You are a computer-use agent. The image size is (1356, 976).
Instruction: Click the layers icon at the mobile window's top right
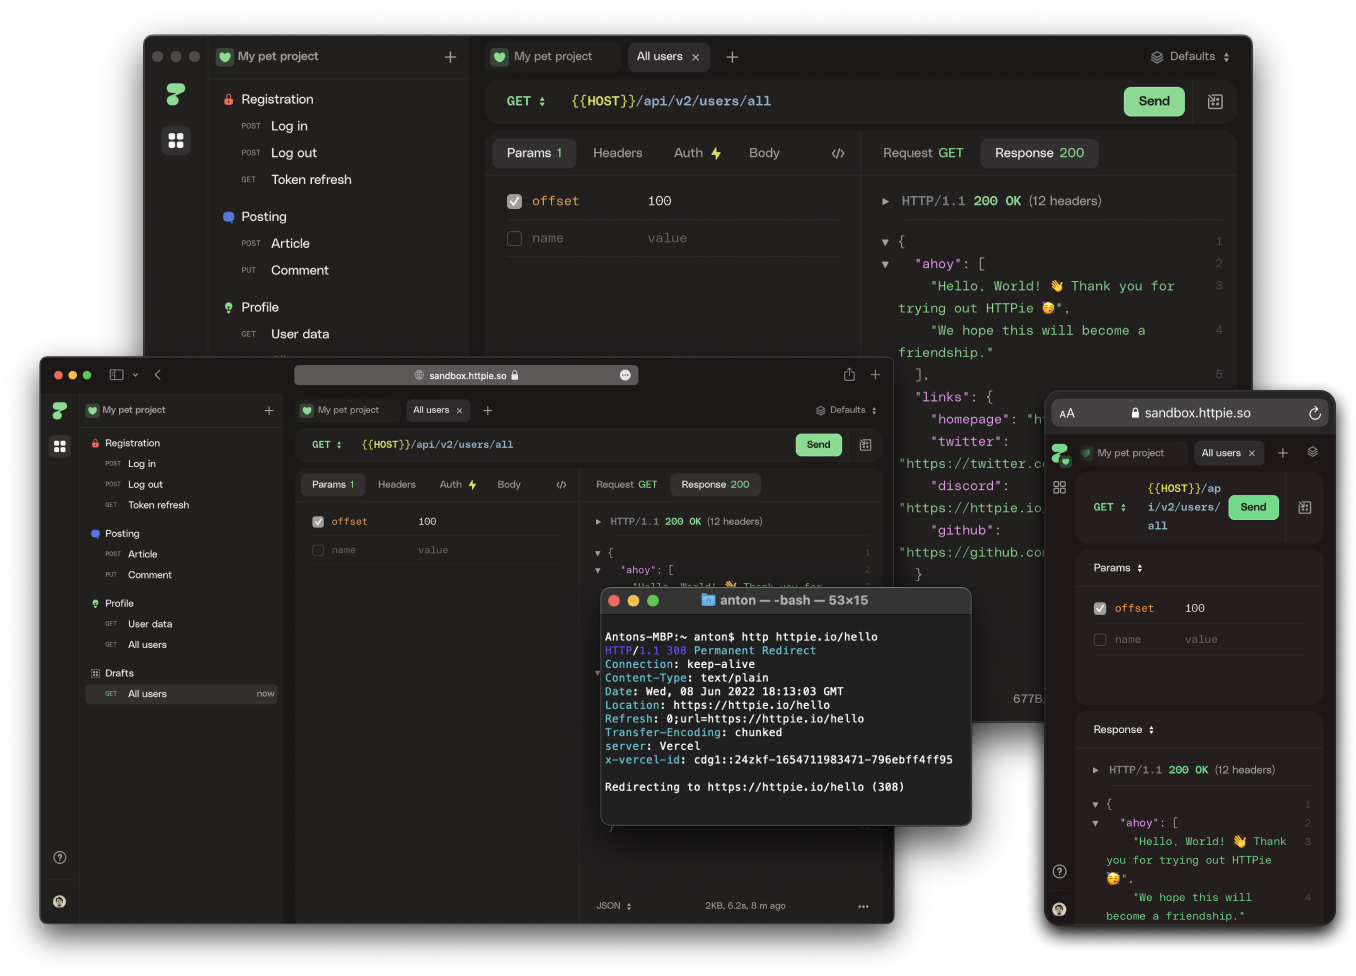click(1312, 452)
